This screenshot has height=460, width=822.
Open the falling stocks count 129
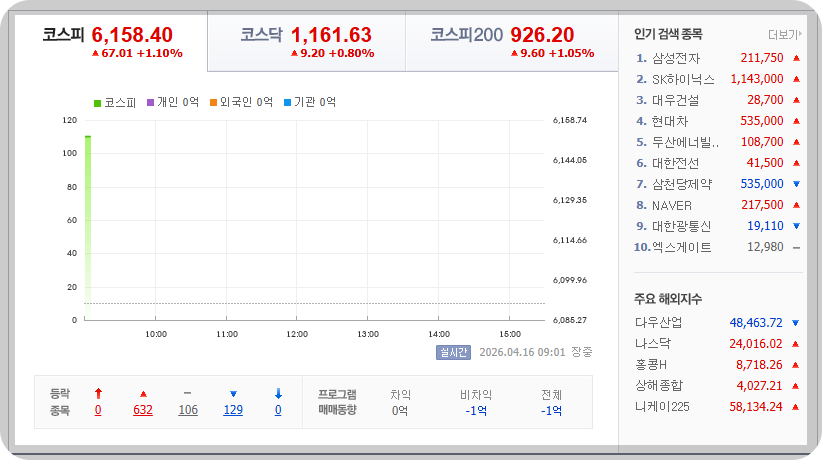click(x=233, y=410)
